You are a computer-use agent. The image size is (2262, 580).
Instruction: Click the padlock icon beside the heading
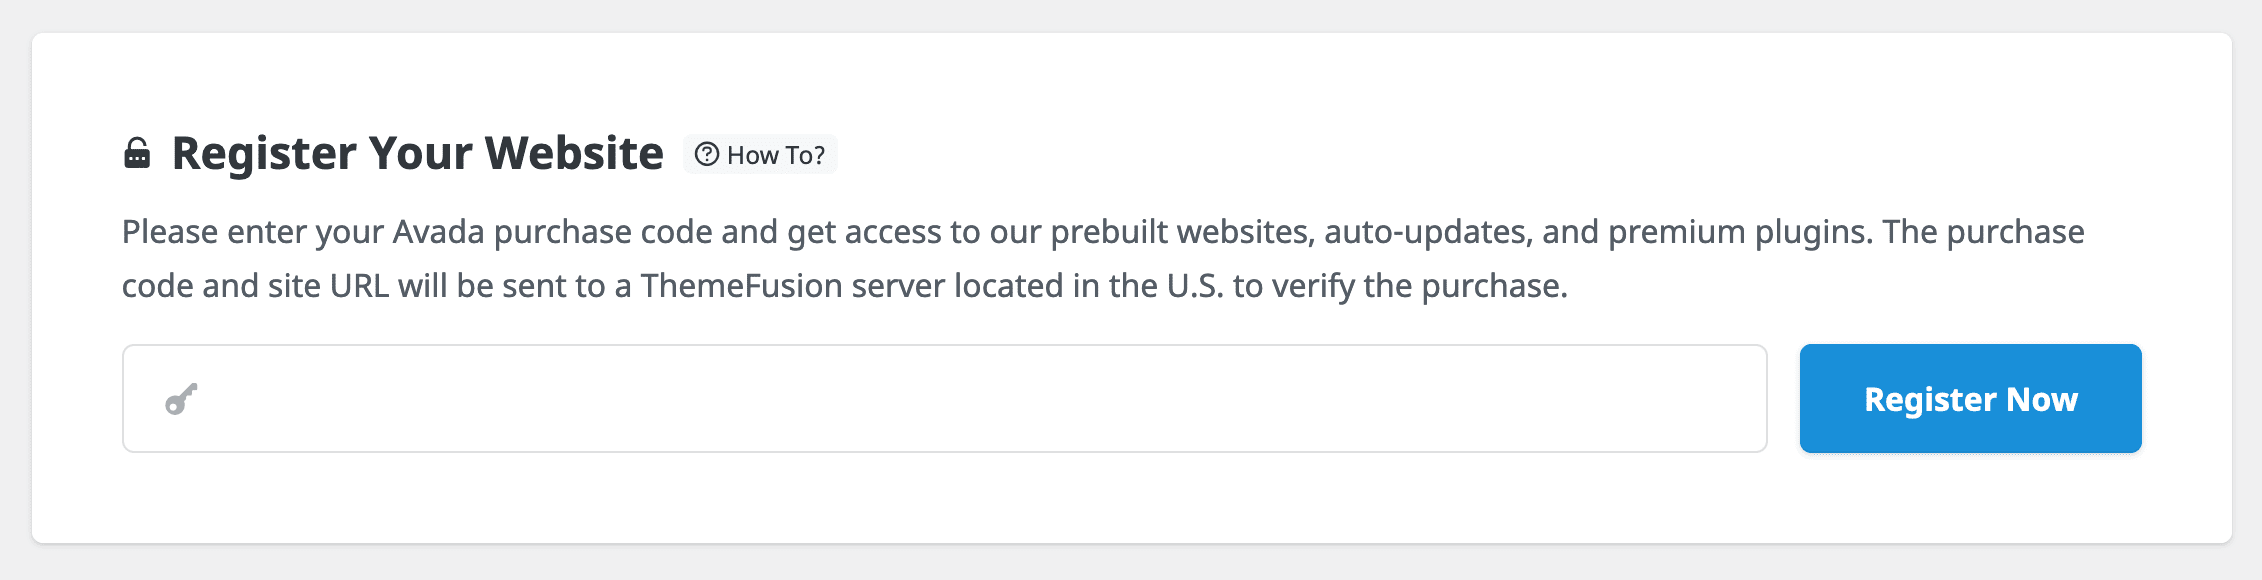pos(137,154)
